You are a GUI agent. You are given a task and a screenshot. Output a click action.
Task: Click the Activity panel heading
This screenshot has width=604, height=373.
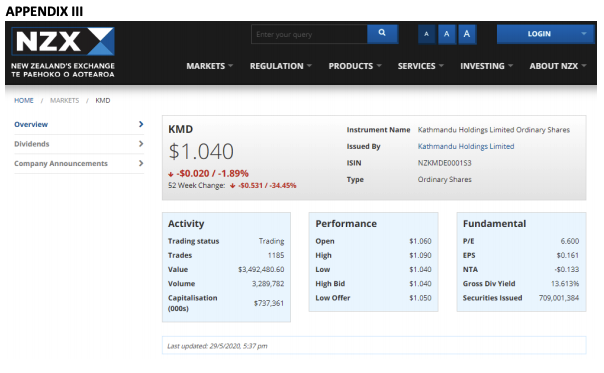[186, 224]
